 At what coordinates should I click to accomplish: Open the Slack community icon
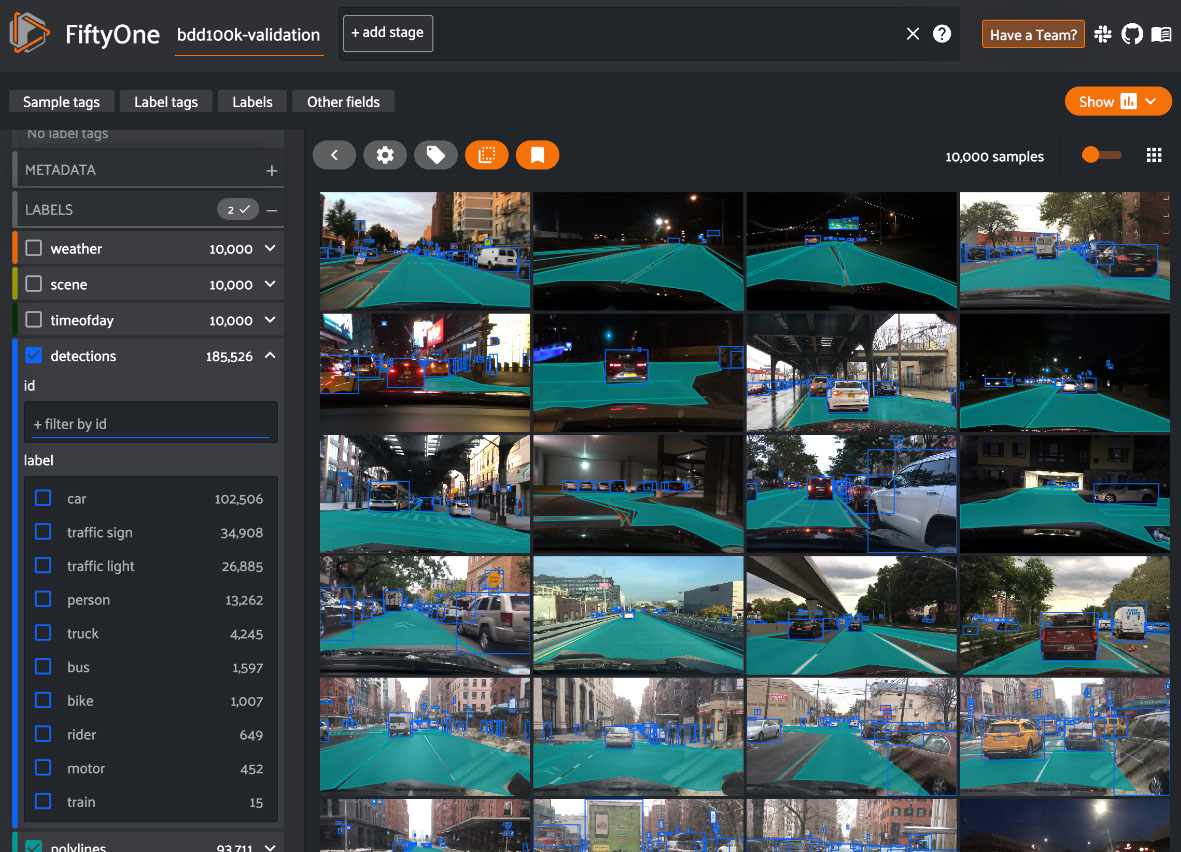[x=1104, y=34]
